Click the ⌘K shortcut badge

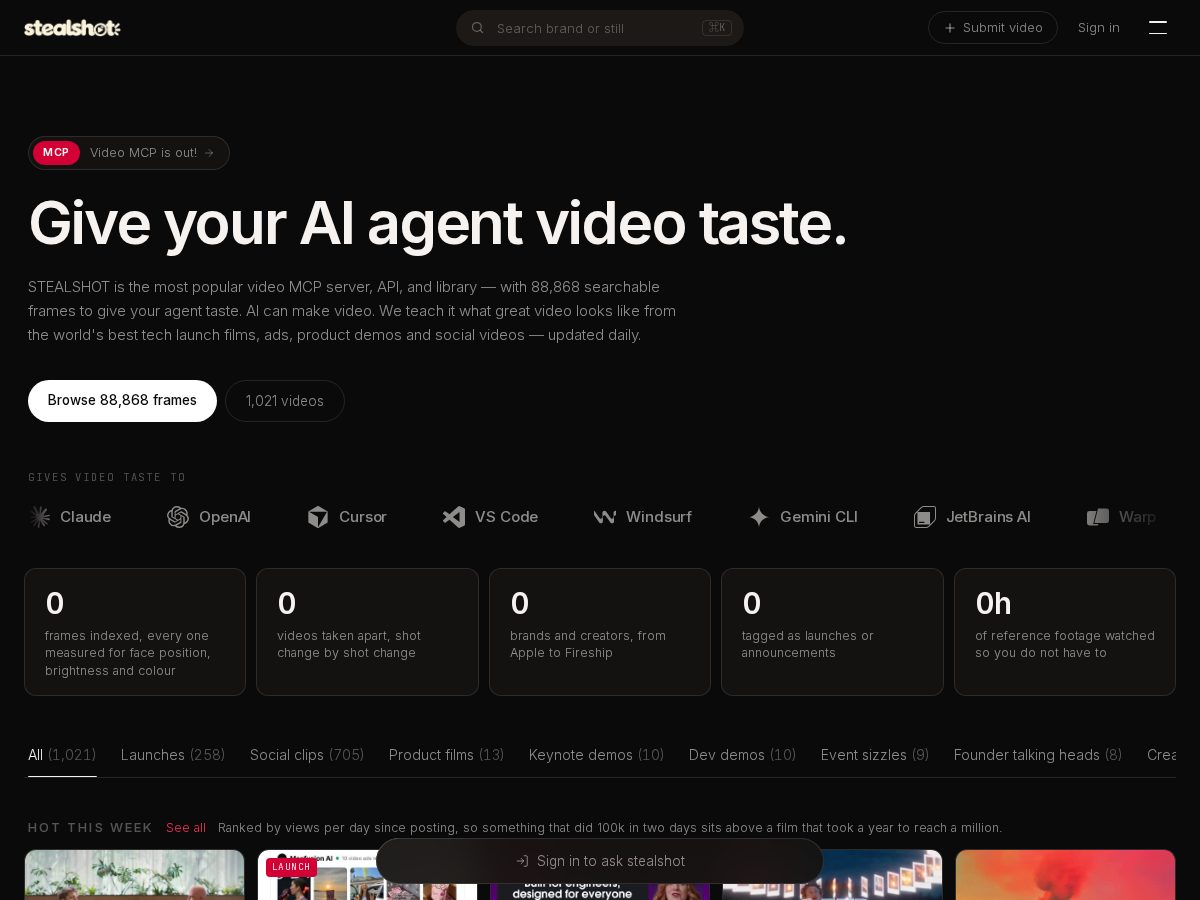[717, 28]
